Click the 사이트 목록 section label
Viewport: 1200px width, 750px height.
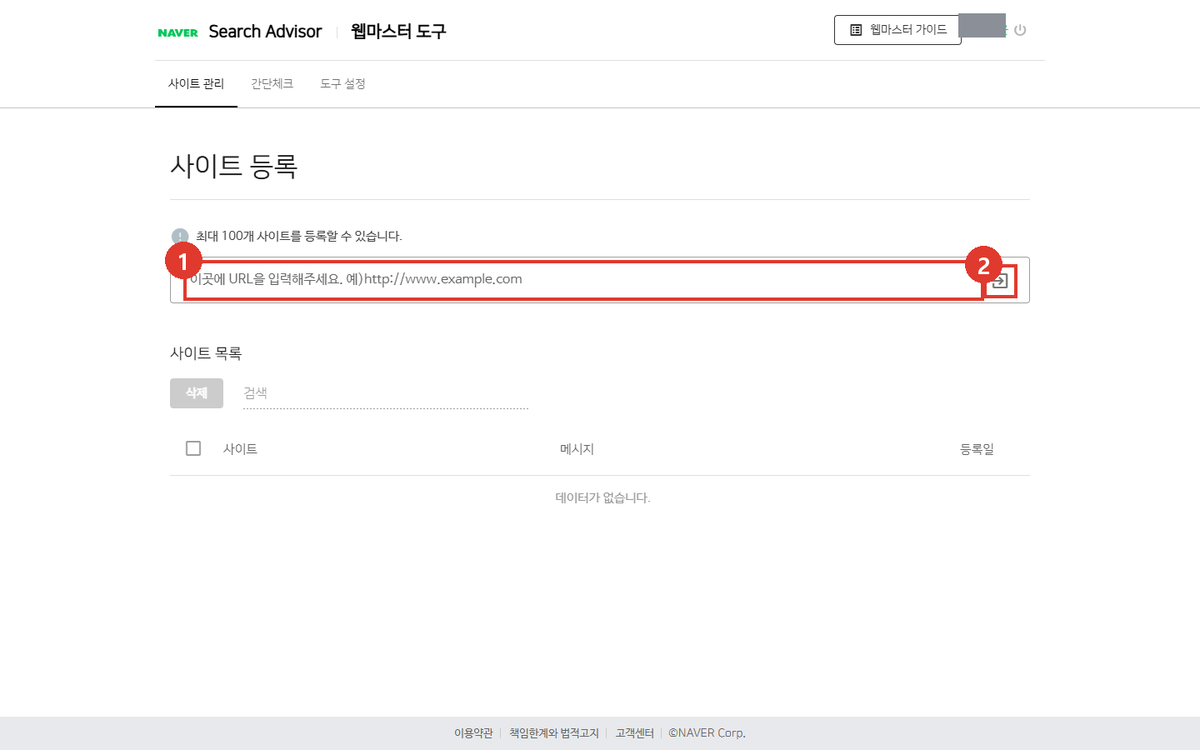click(206, 353)
